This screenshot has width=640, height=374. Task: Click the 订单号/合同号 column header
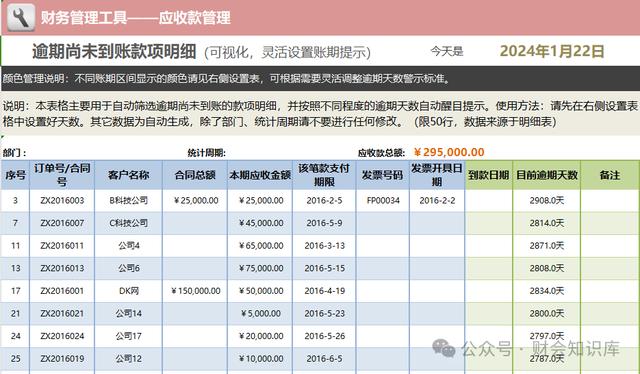[62, 175]
